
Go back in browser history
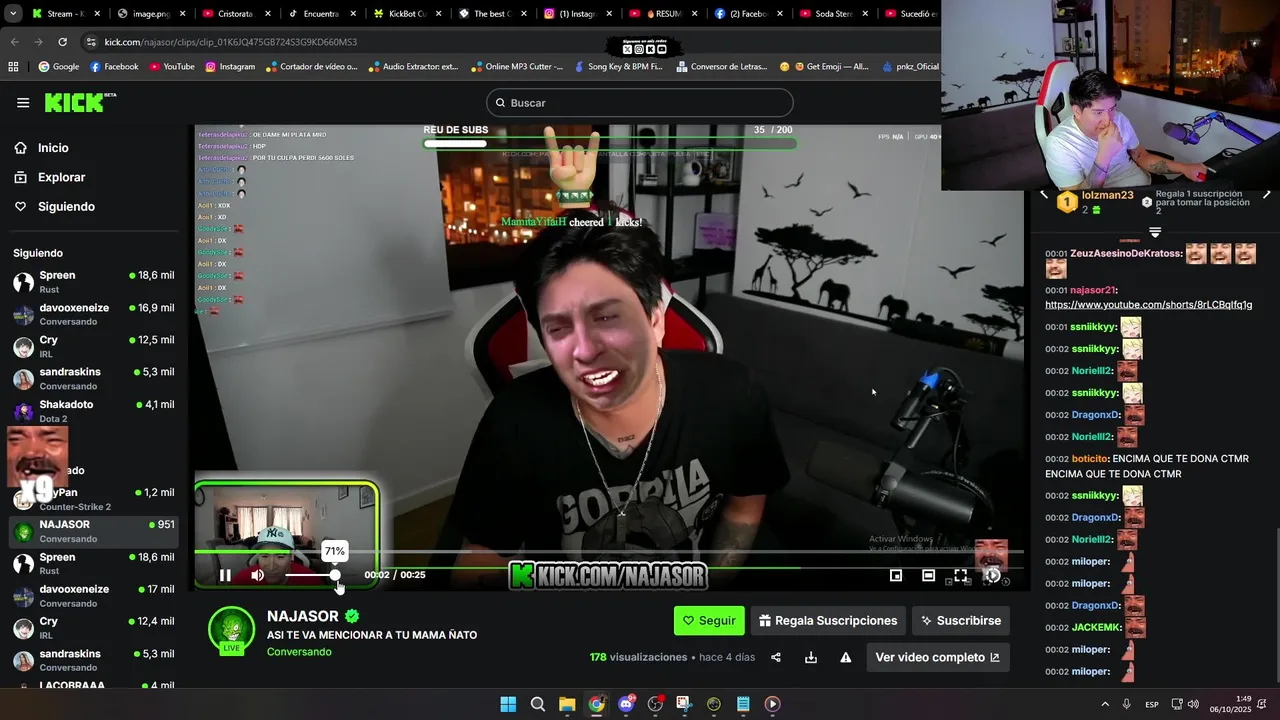tap(14, 42)
